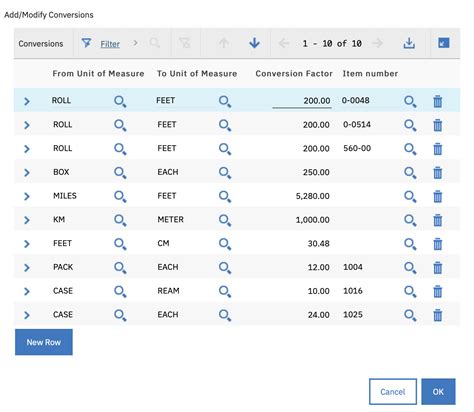The height and width of the screenshot is (412, 474).
Task: Click the To Unit of Measure header
Action: point(197,74)
